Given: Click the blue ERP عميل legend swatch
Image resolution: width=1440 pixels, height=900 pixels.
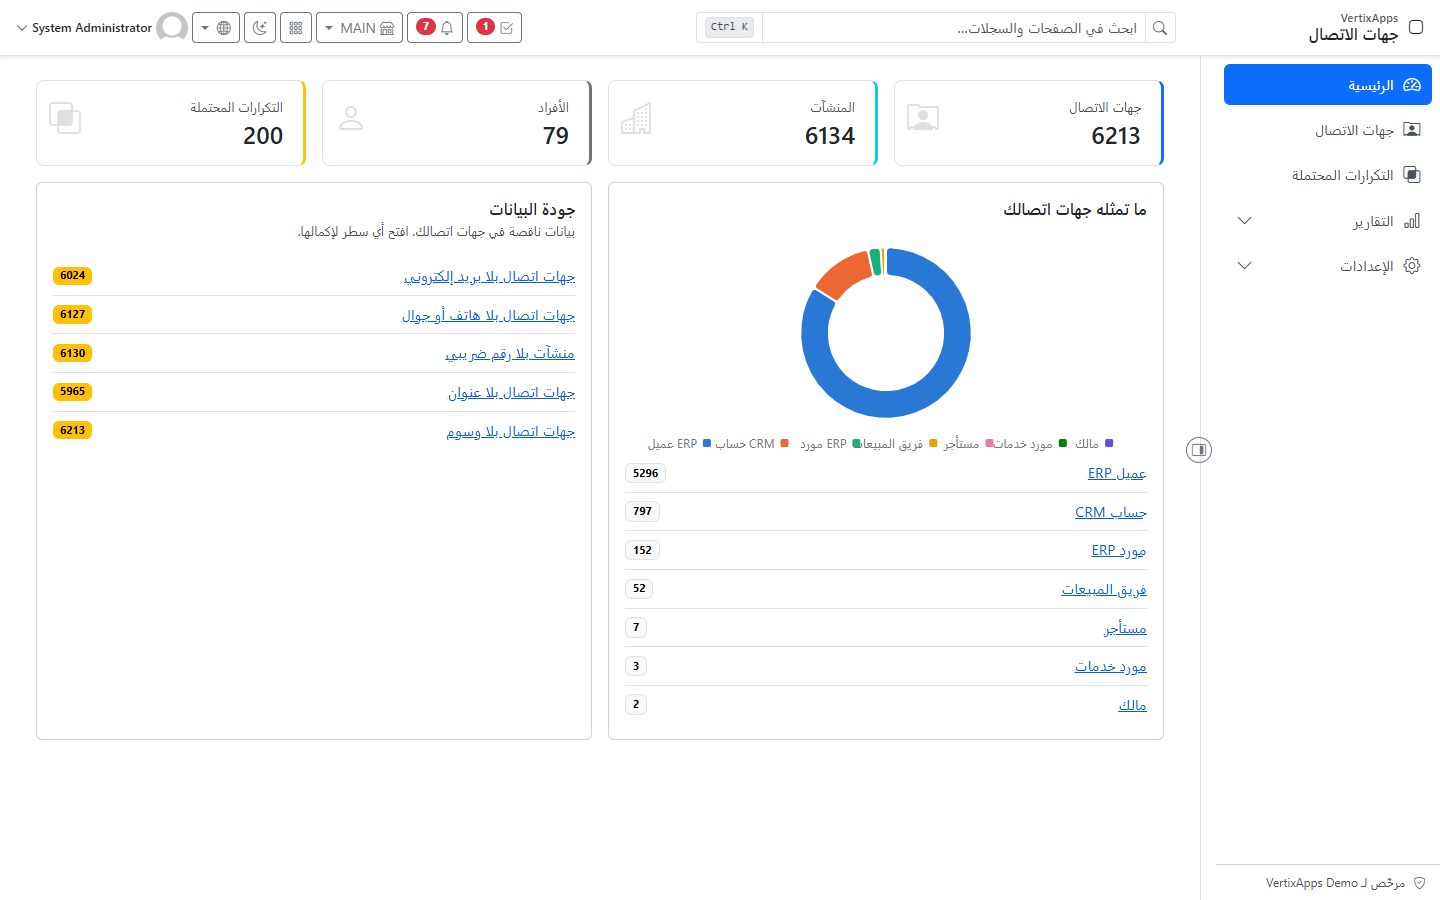Looking at the screenshot, I should [707, 443].
